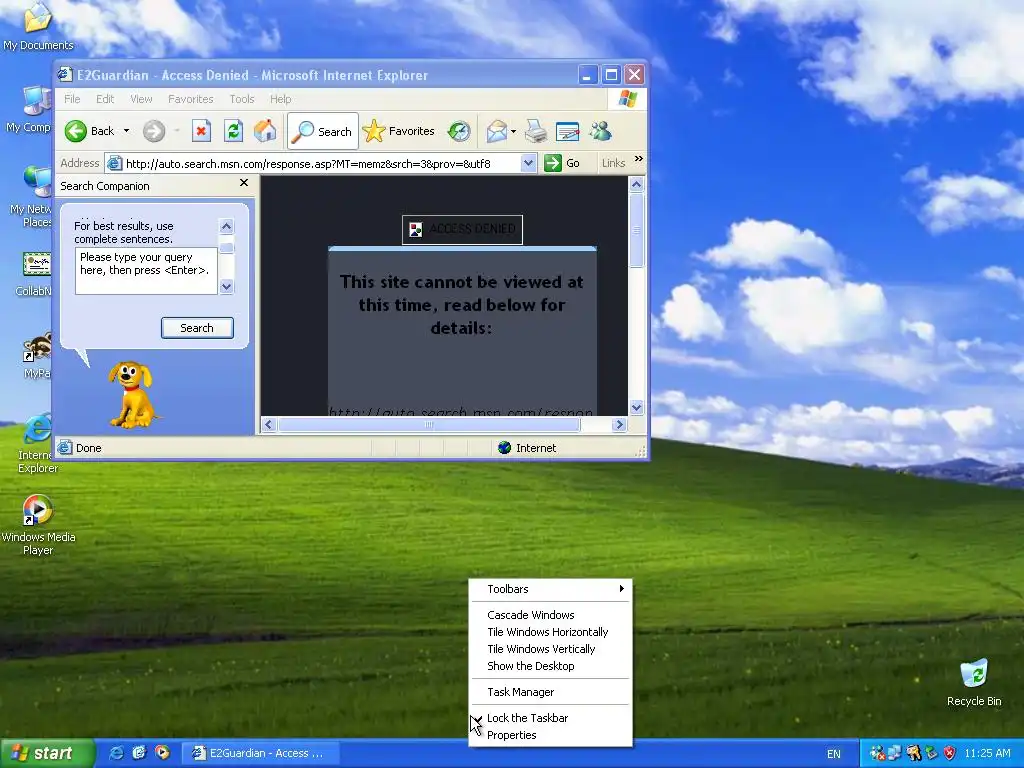1024x768 pixels.
Task: Open History icon in toolbar
Action: click(459, 131)
